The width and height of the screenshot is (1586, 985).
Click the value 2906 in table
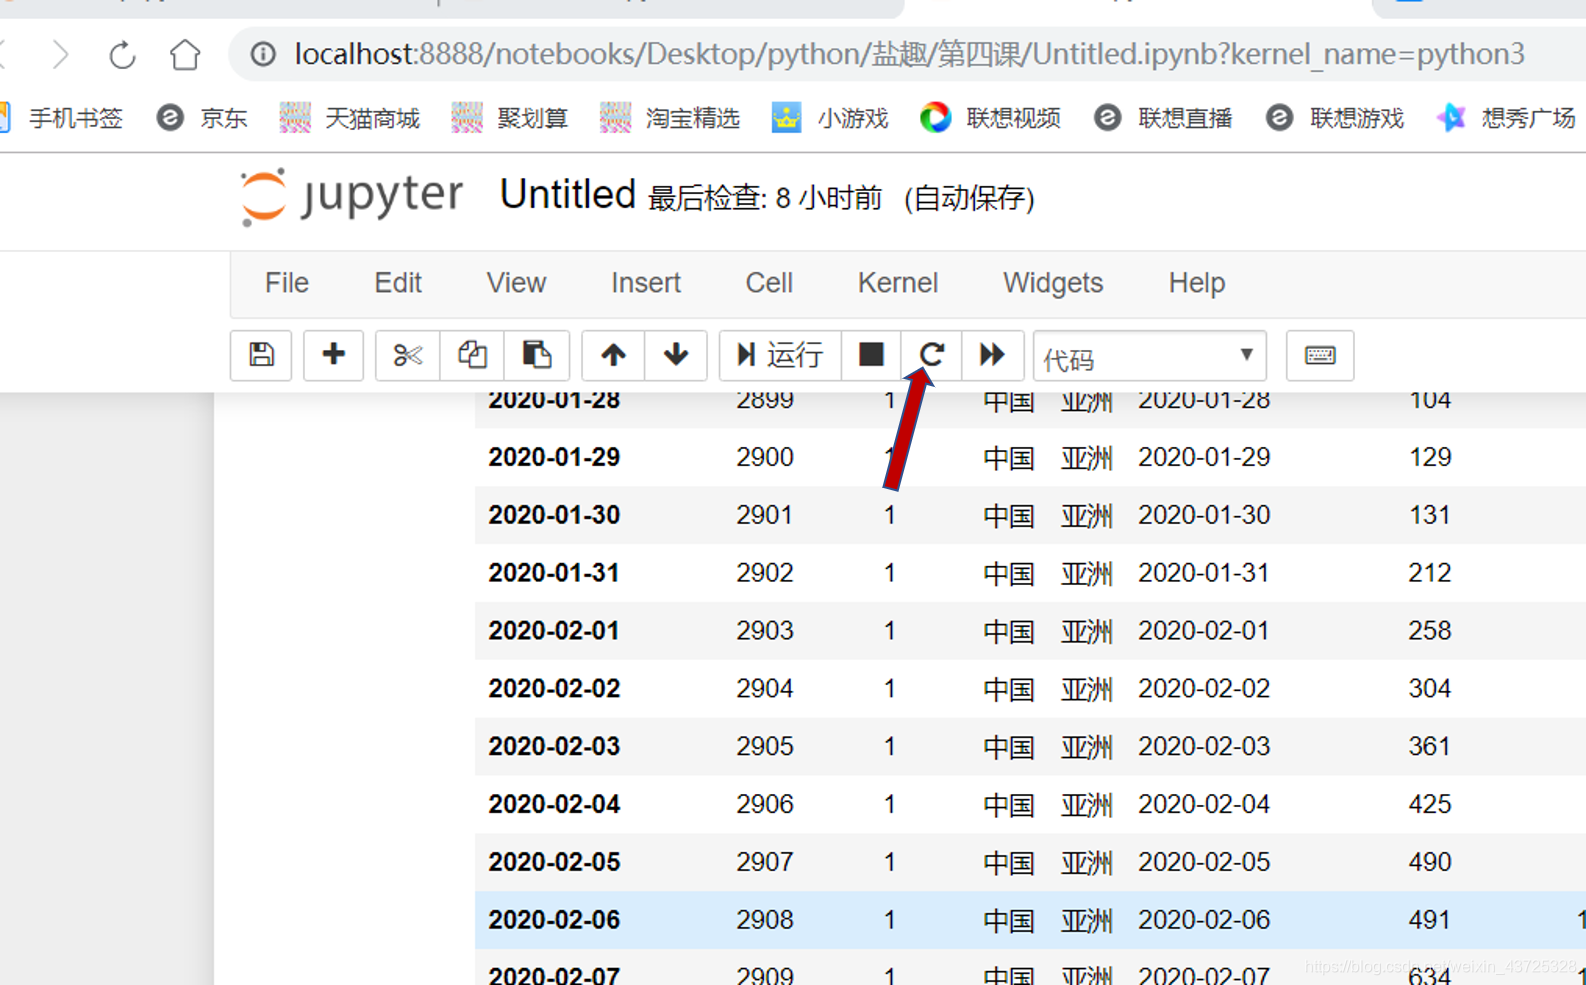click(x=765, y=805)
